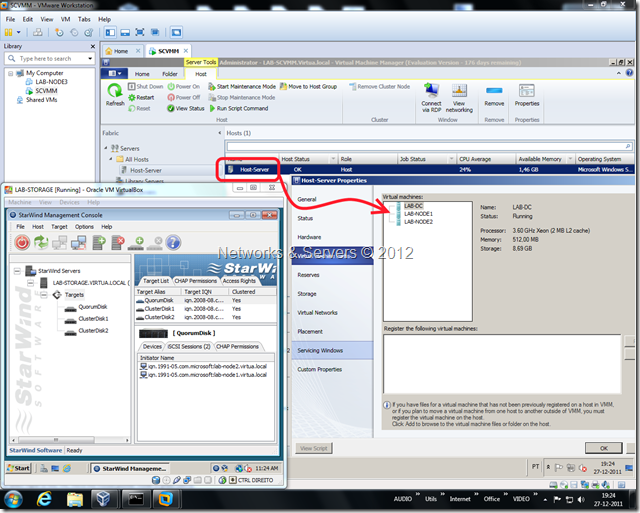
Task: Click the revert to snapshot clock icon
Action: click(x=74, y=32)
